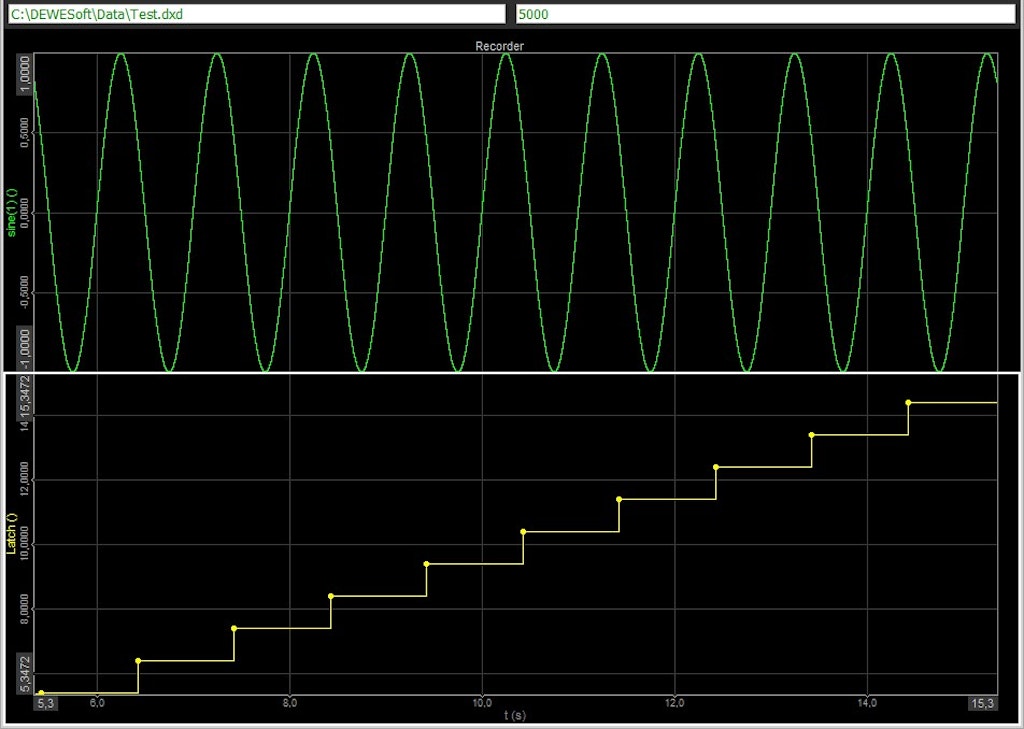Click the Latch axis upper limit 15,3472
Viewport: 1024px width, 729px height.
point(25,395)
